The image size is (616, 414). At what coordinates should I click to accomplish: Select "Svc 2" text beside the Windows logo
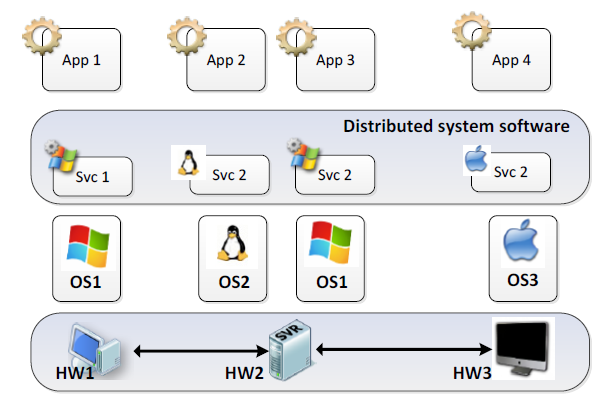(x=334, y=175)
